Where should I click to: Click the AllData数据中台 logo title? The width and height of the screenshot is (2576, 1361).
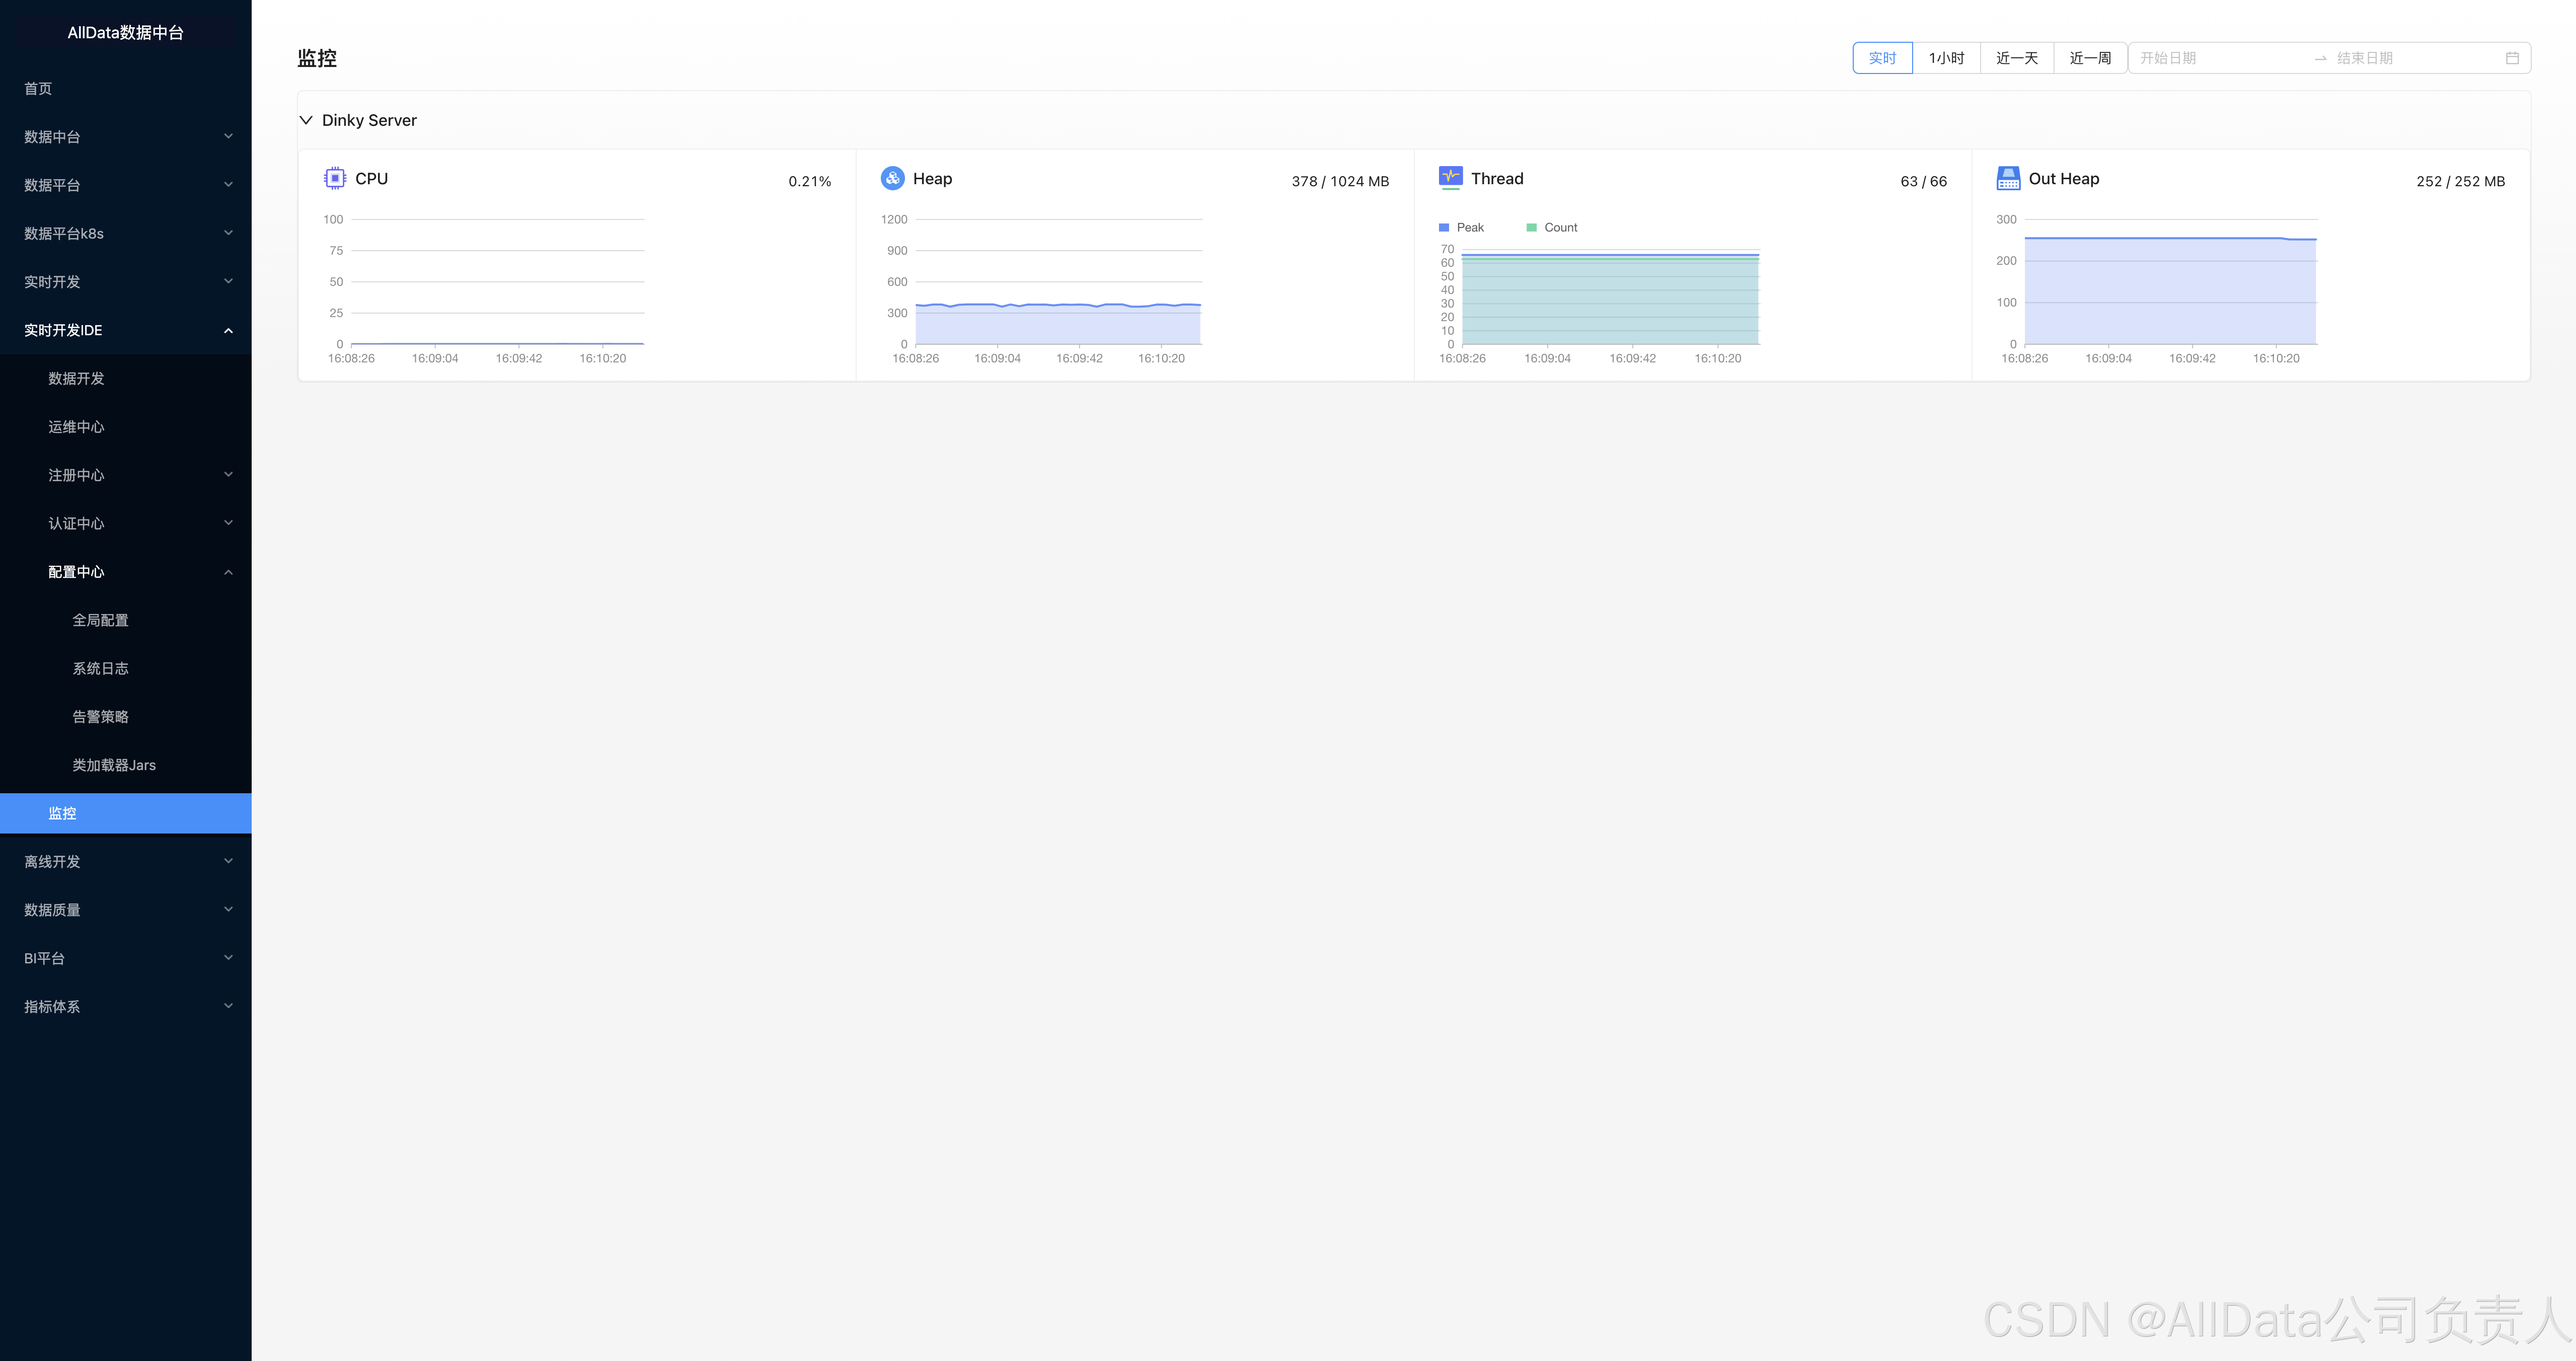click(125, 32)
